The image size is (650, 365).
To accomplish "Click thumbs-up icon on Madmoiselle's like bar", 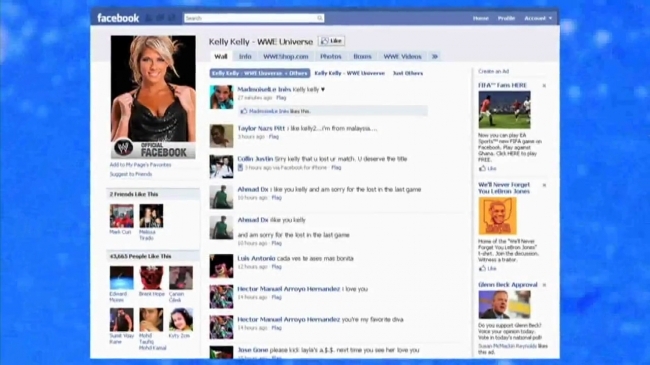I will 244,111.
